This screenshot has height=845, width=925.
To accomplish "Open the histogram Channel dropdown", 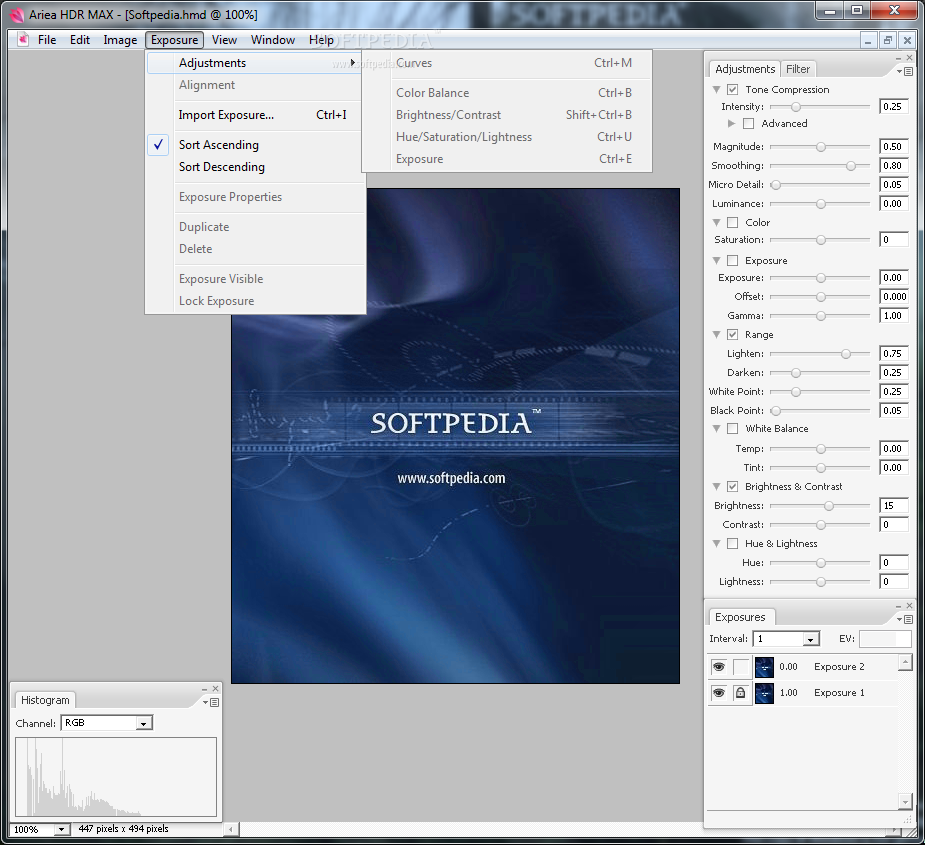I will (144, 723).
